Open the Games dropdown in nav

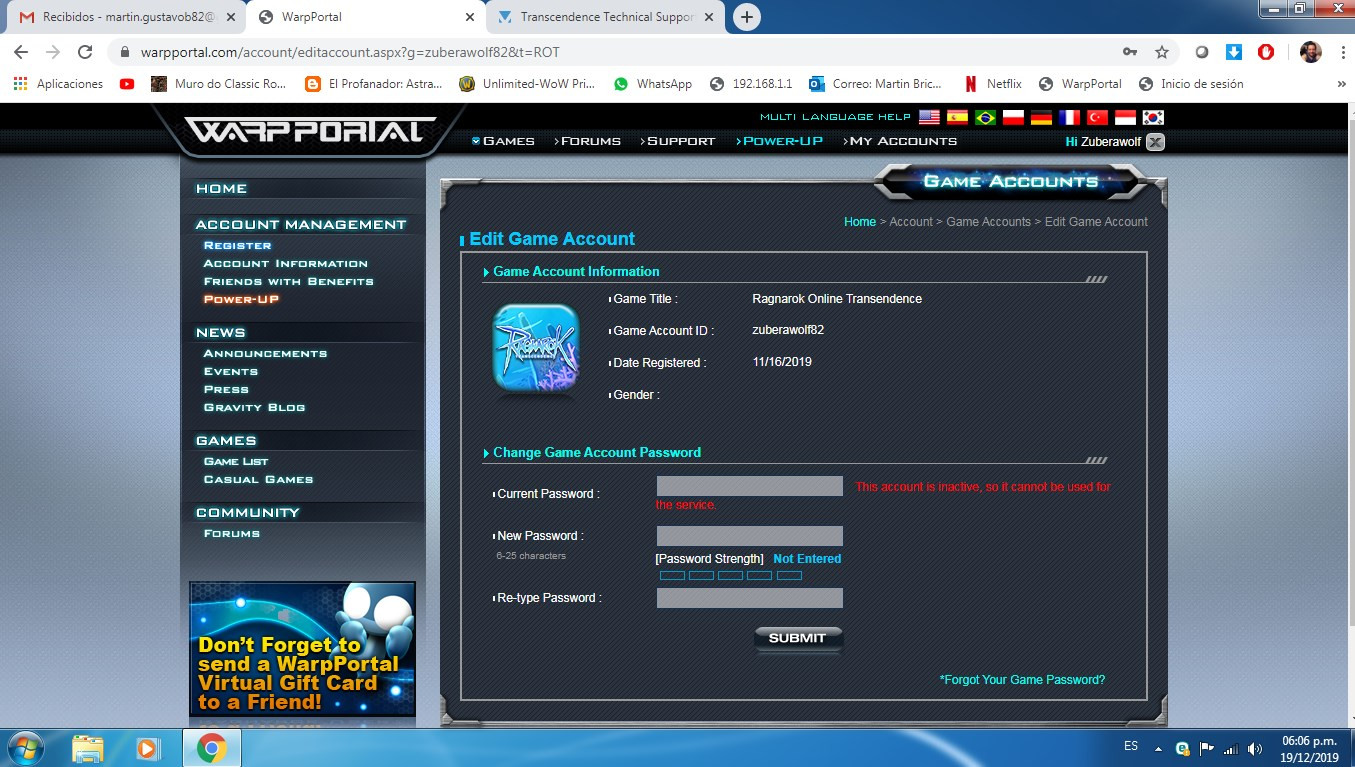coord(503,141)
